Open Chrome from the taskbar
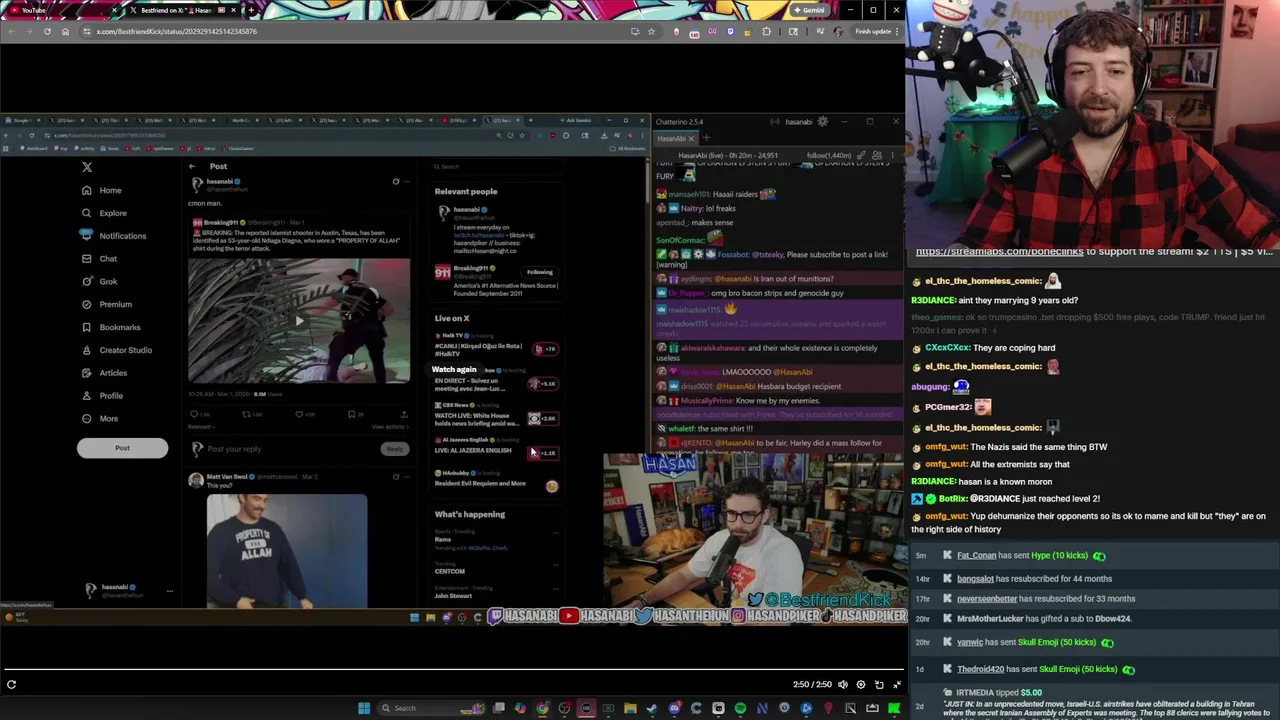The width and height of the screenshot is (1280, 720). point(542,708)
